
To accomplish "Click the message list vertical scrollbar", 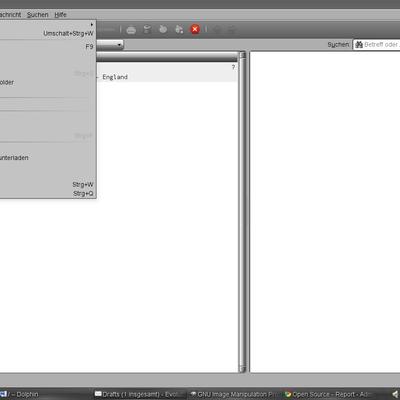I will (242, 212).
